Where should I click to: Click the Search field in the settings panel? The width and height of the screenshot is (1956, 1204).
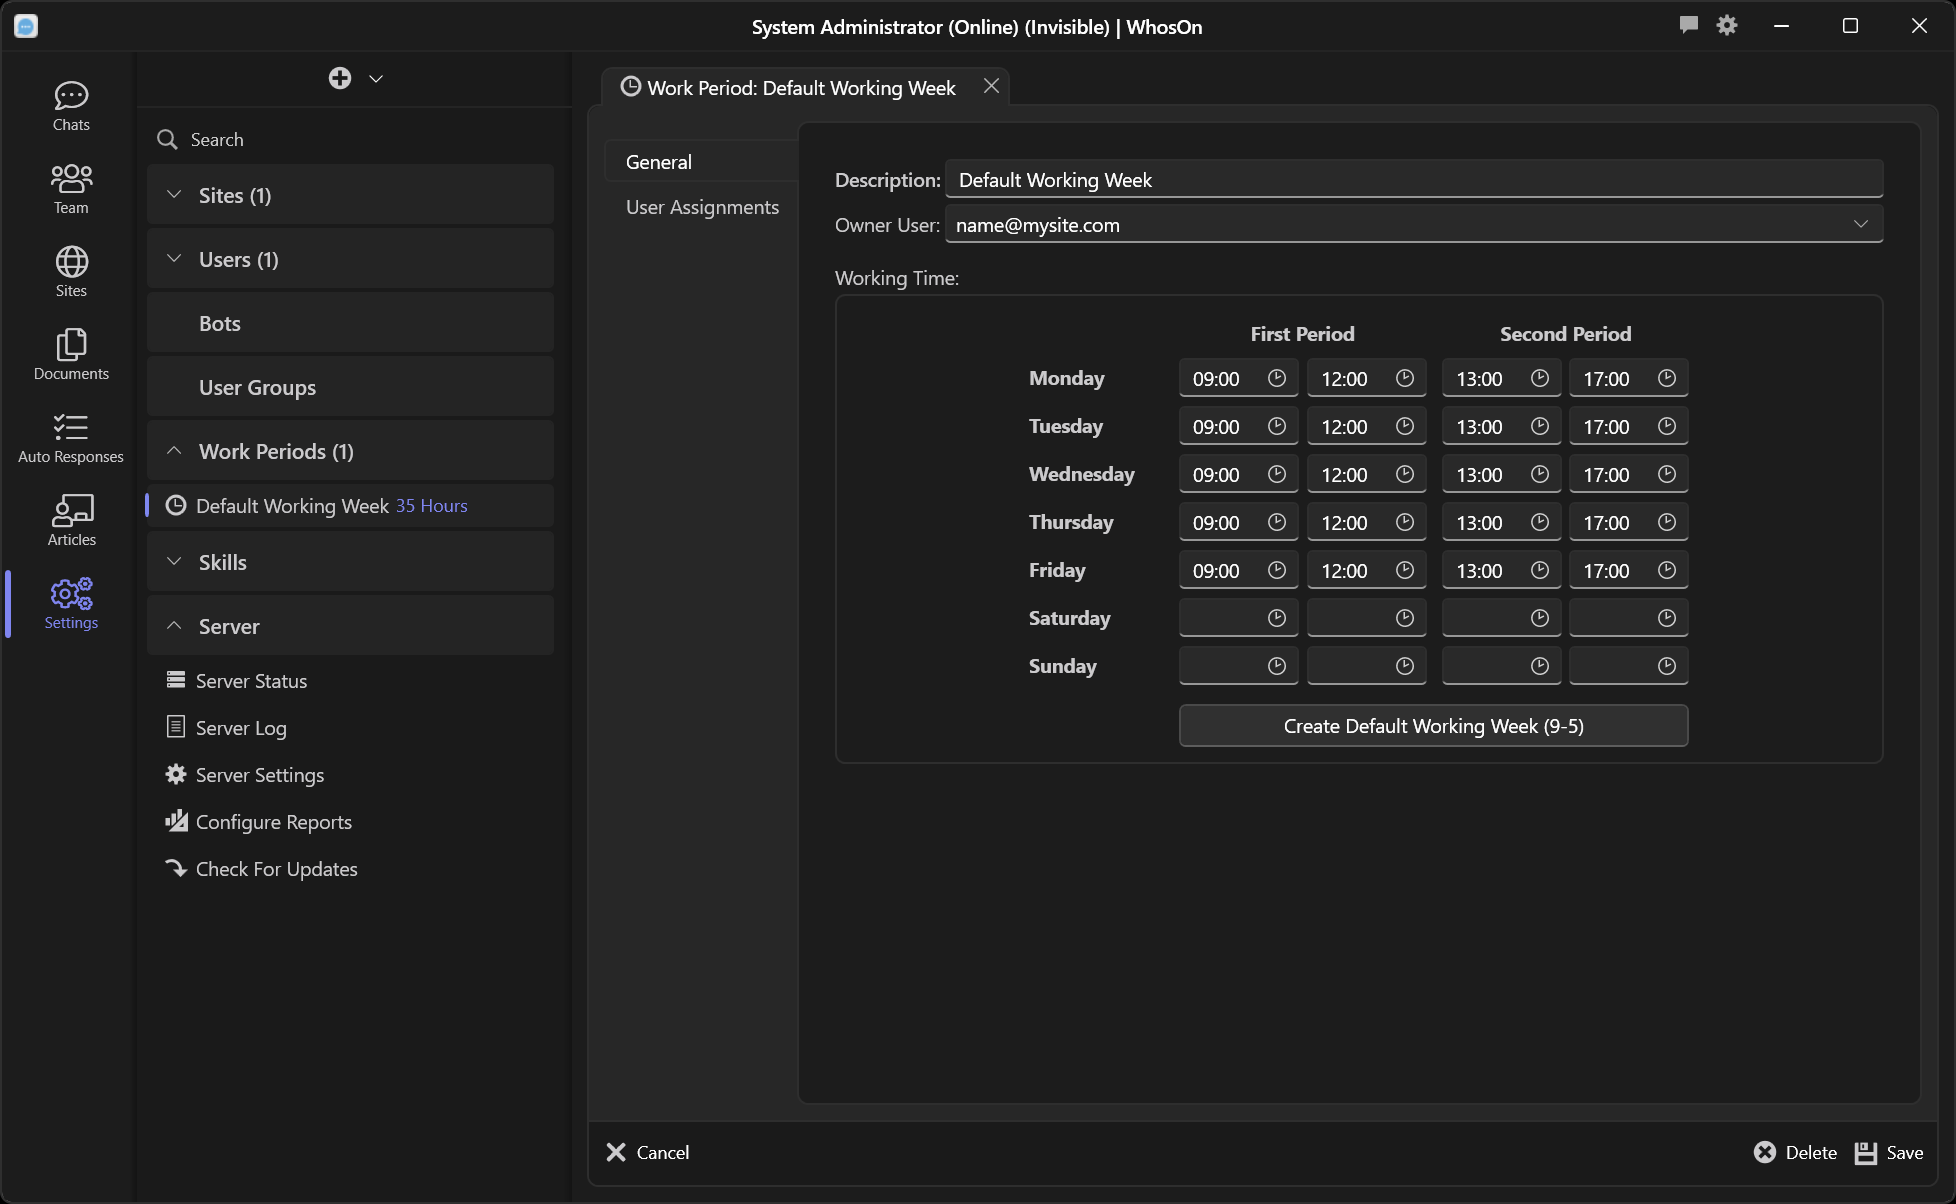tap(350, 139)
